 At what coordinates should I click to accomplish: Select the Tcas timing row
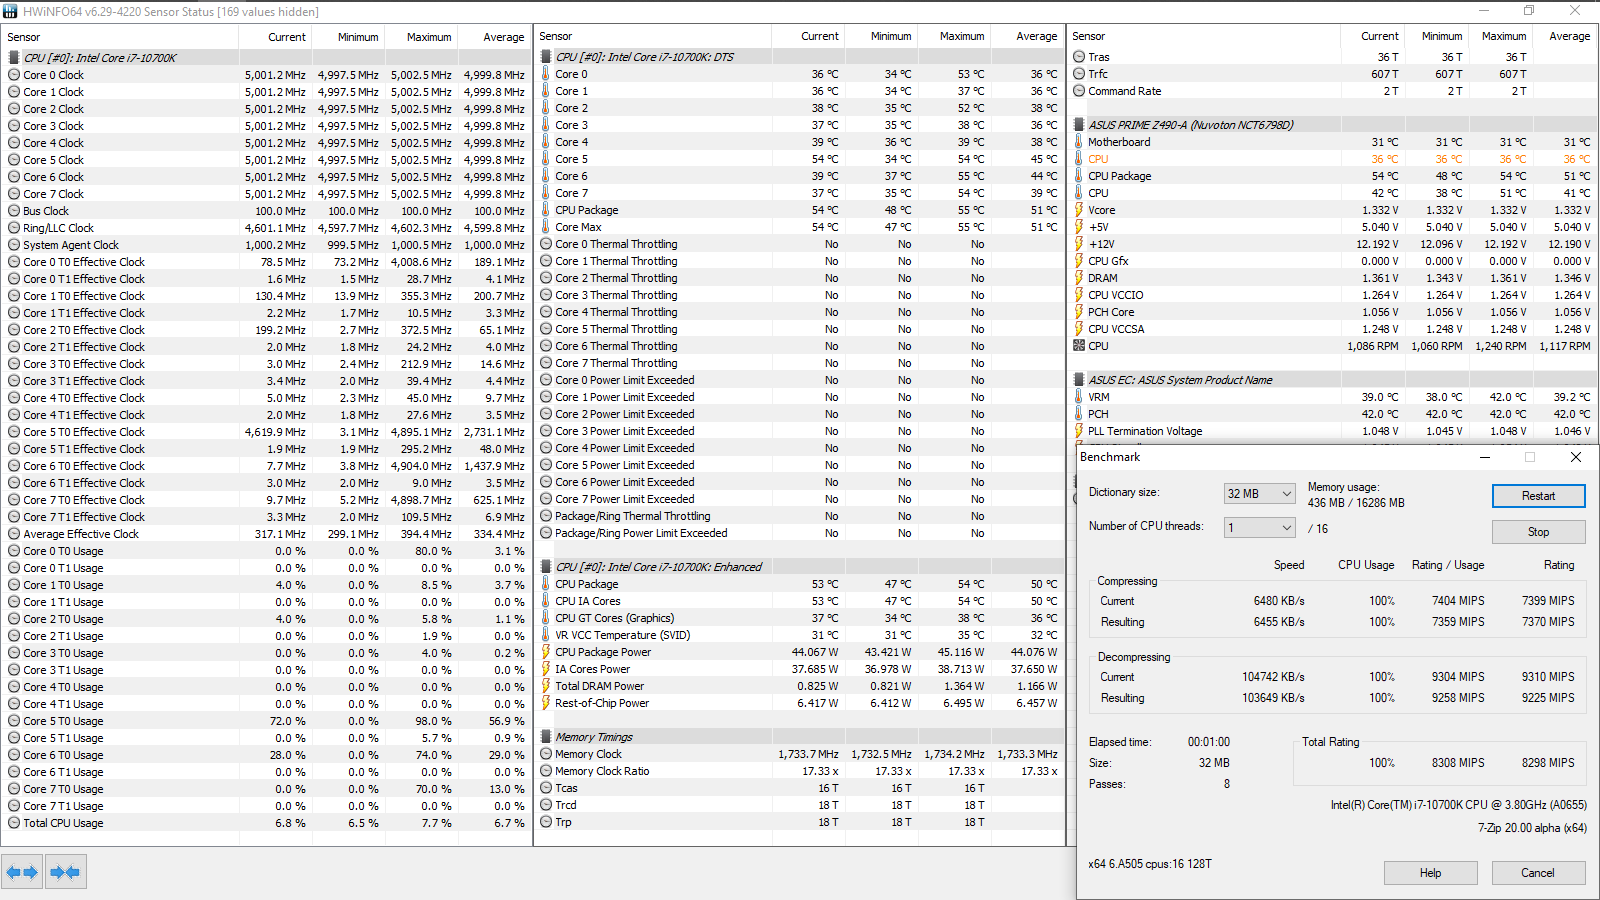pos(800,788)
